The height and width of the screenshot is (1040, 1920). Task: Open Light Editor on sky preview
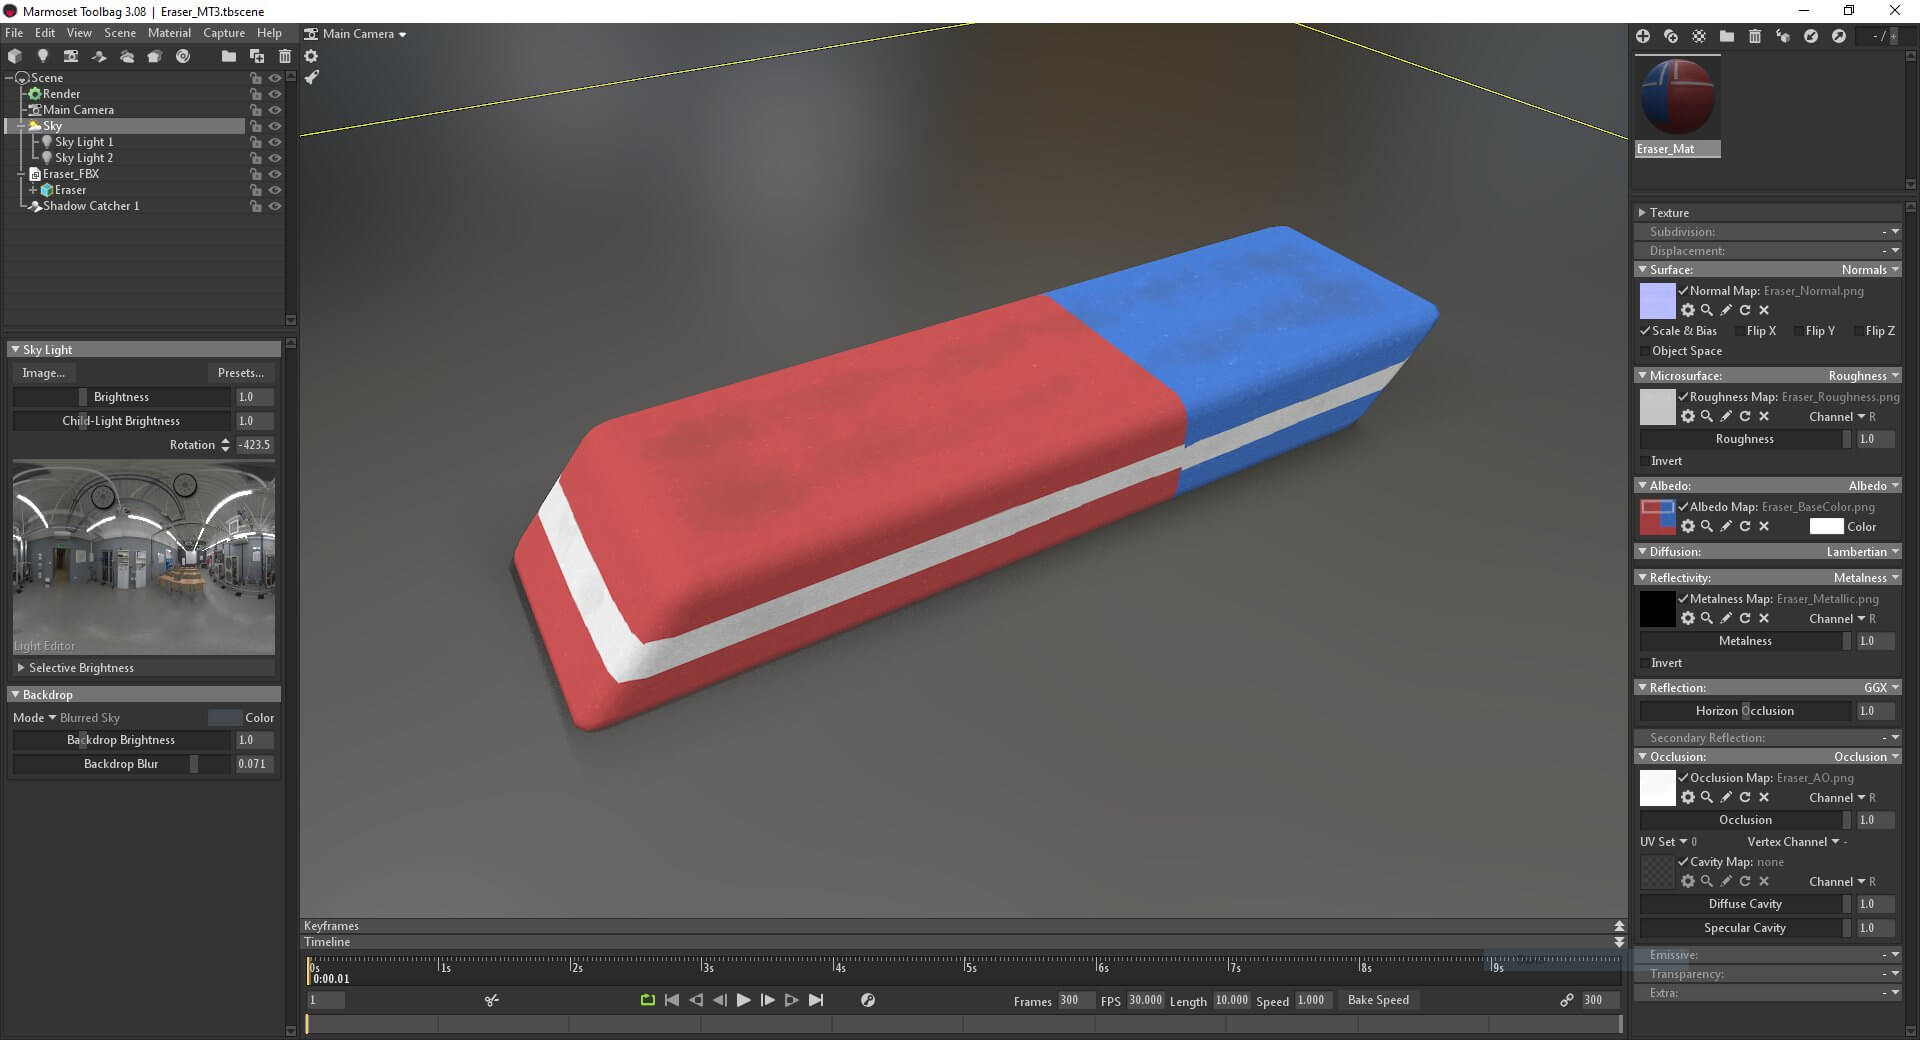pyautogui.click(x=45, y=646)
